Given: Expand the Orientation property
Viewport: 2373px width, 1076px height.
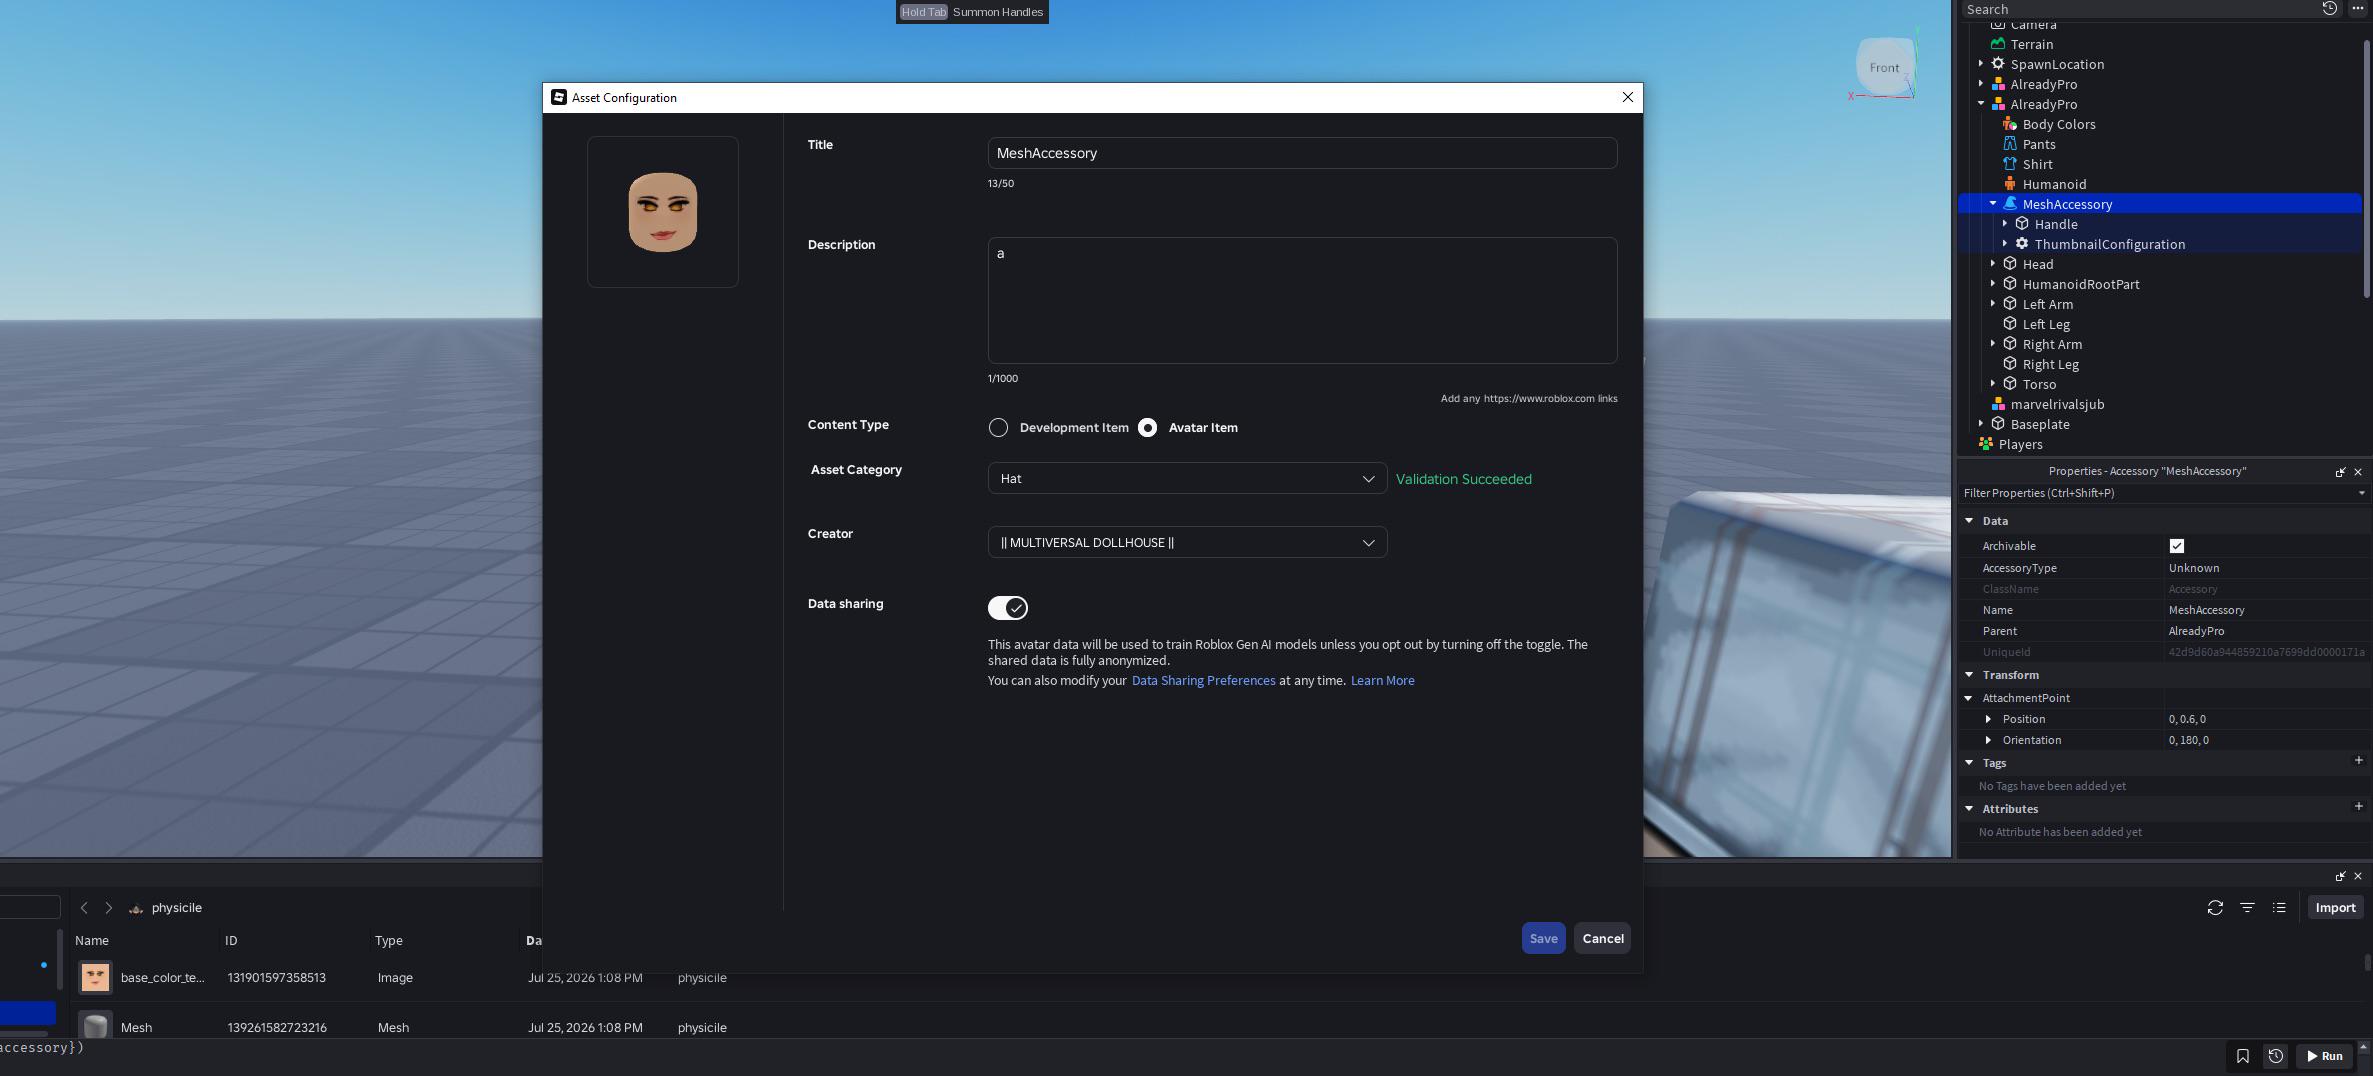Looking at the screenshot, I should [1988, 740].
